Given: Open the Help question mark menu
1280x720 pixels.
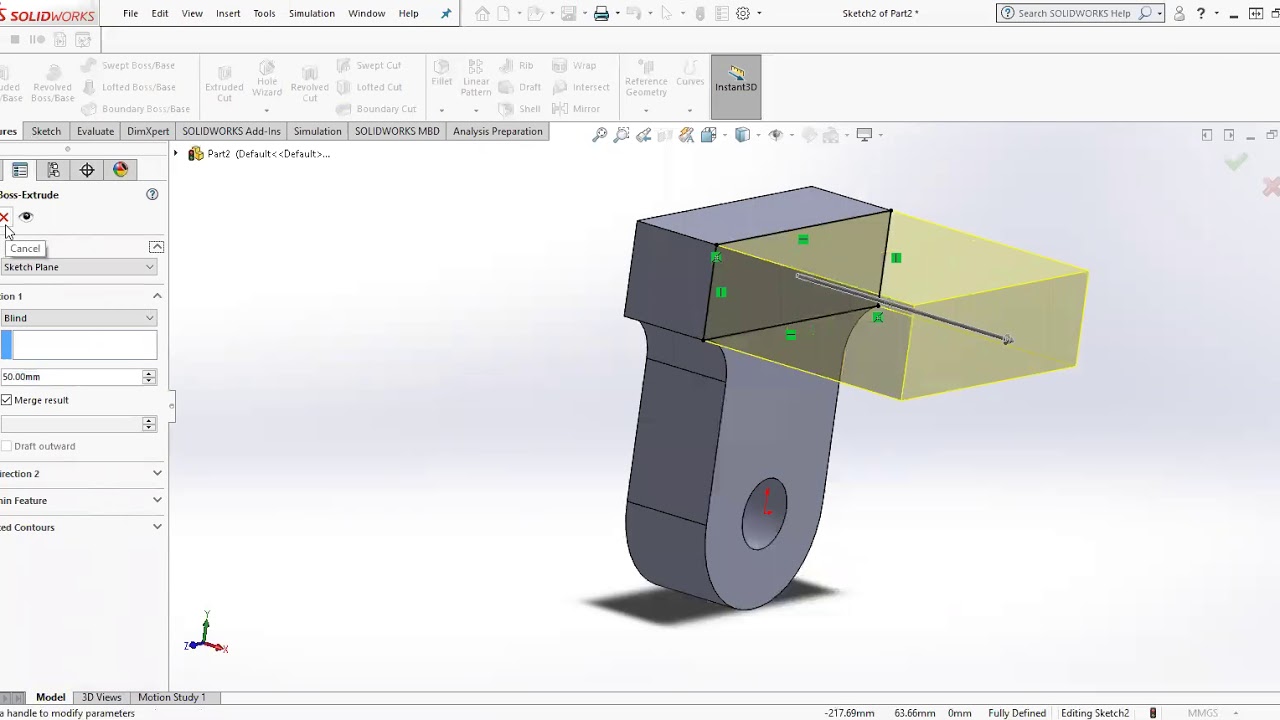Looking at the screenshot, I should (x=1201, y=13).
